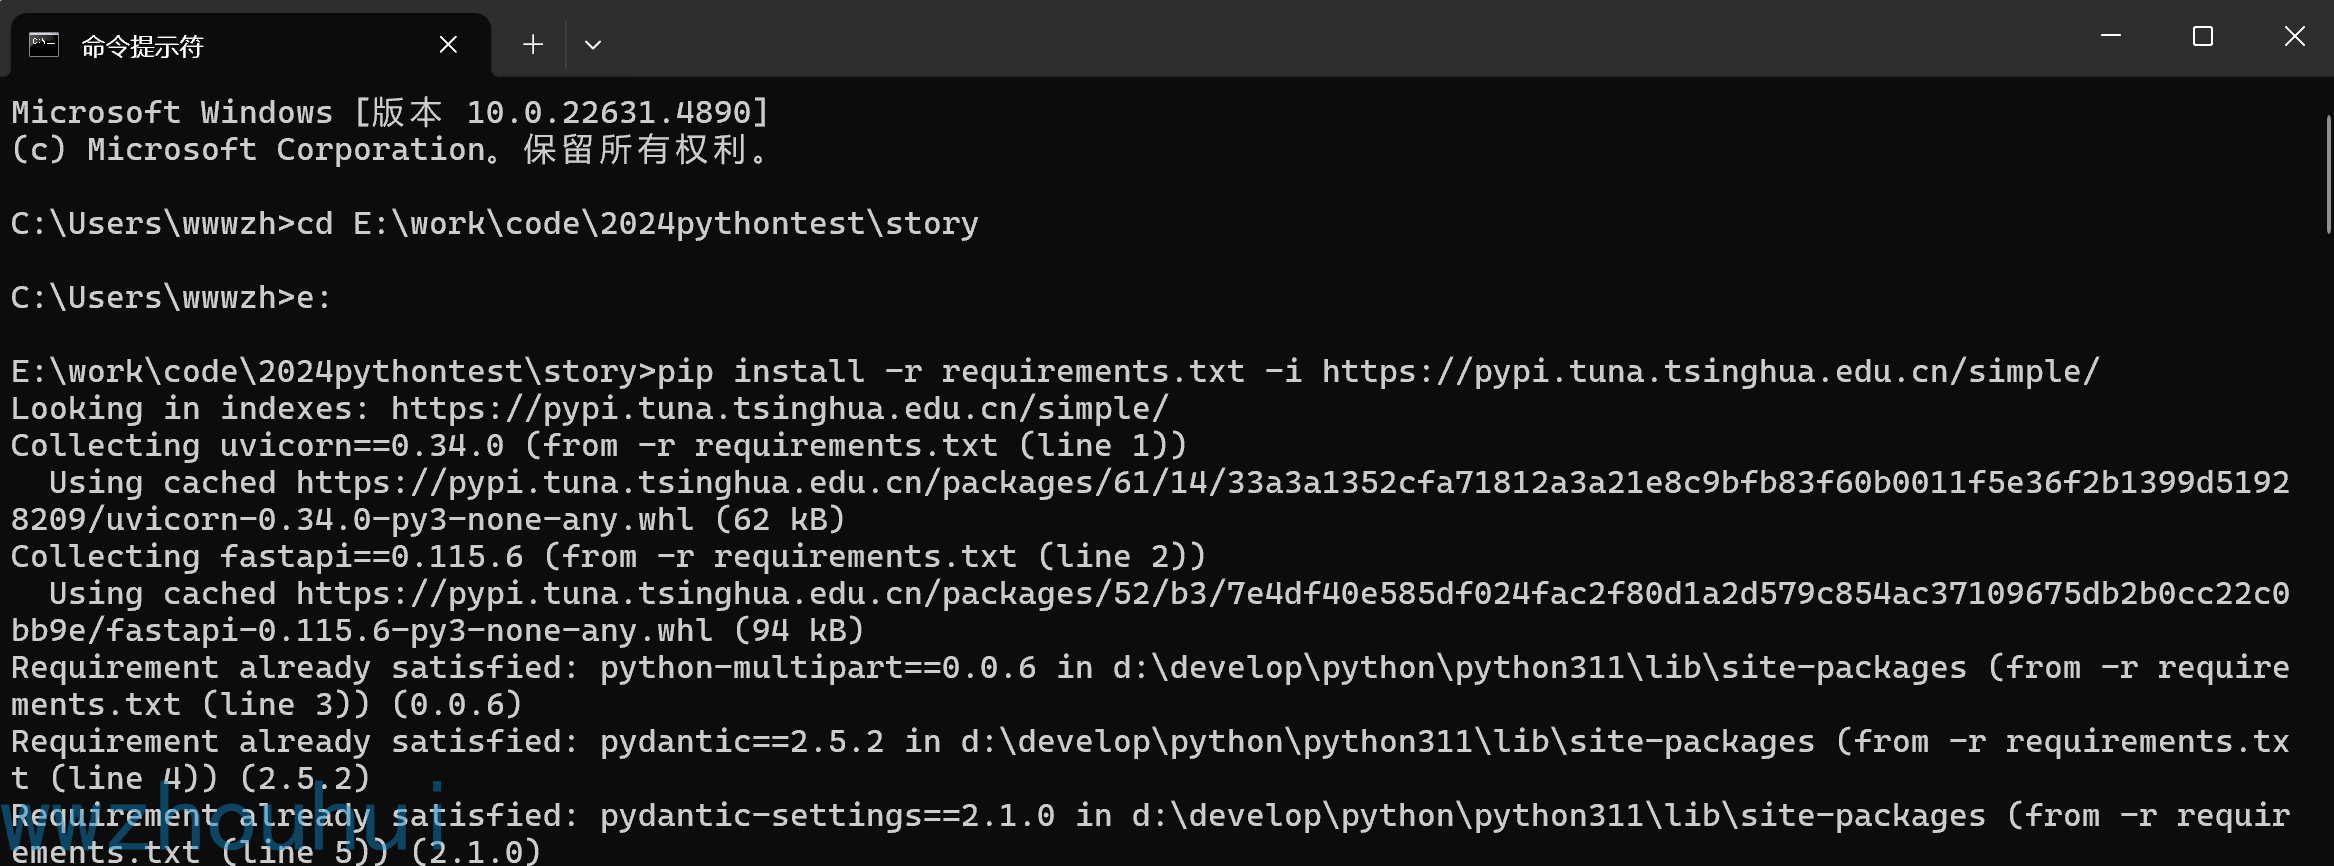Close the 命令提示符 tab
The image size is (2334, 866).
pos(448,44)
